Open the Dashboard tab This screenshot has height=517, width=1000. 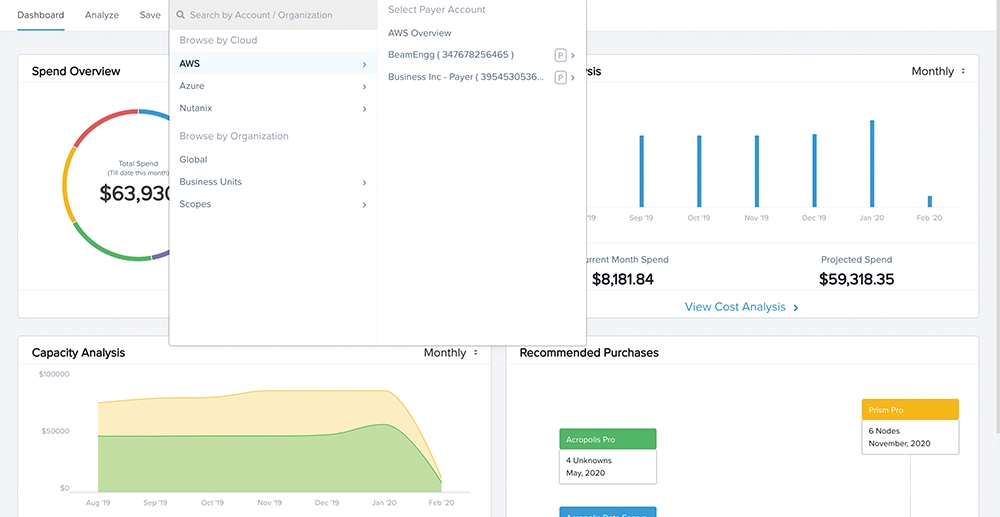[x=41, y=15]
